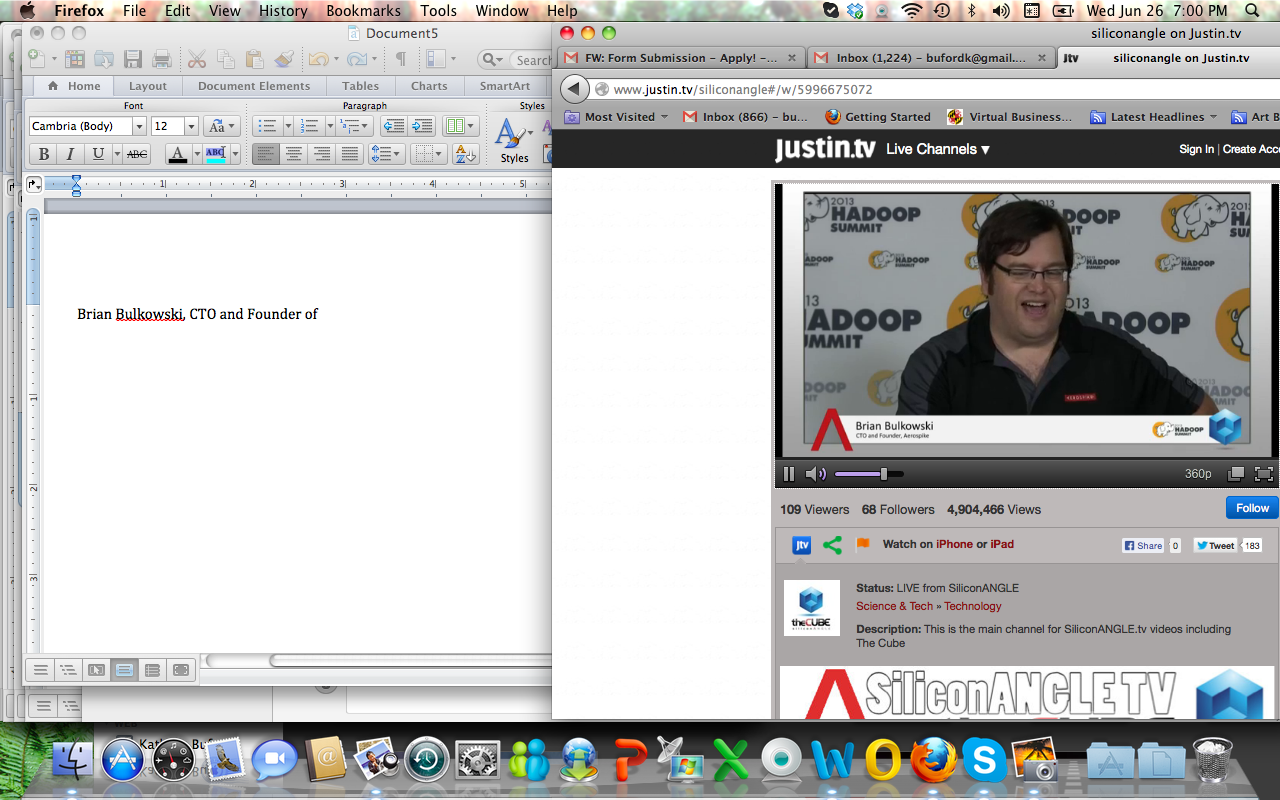
Task: Click the Justin.tv jtv icon below video
Action: (802, 545)
